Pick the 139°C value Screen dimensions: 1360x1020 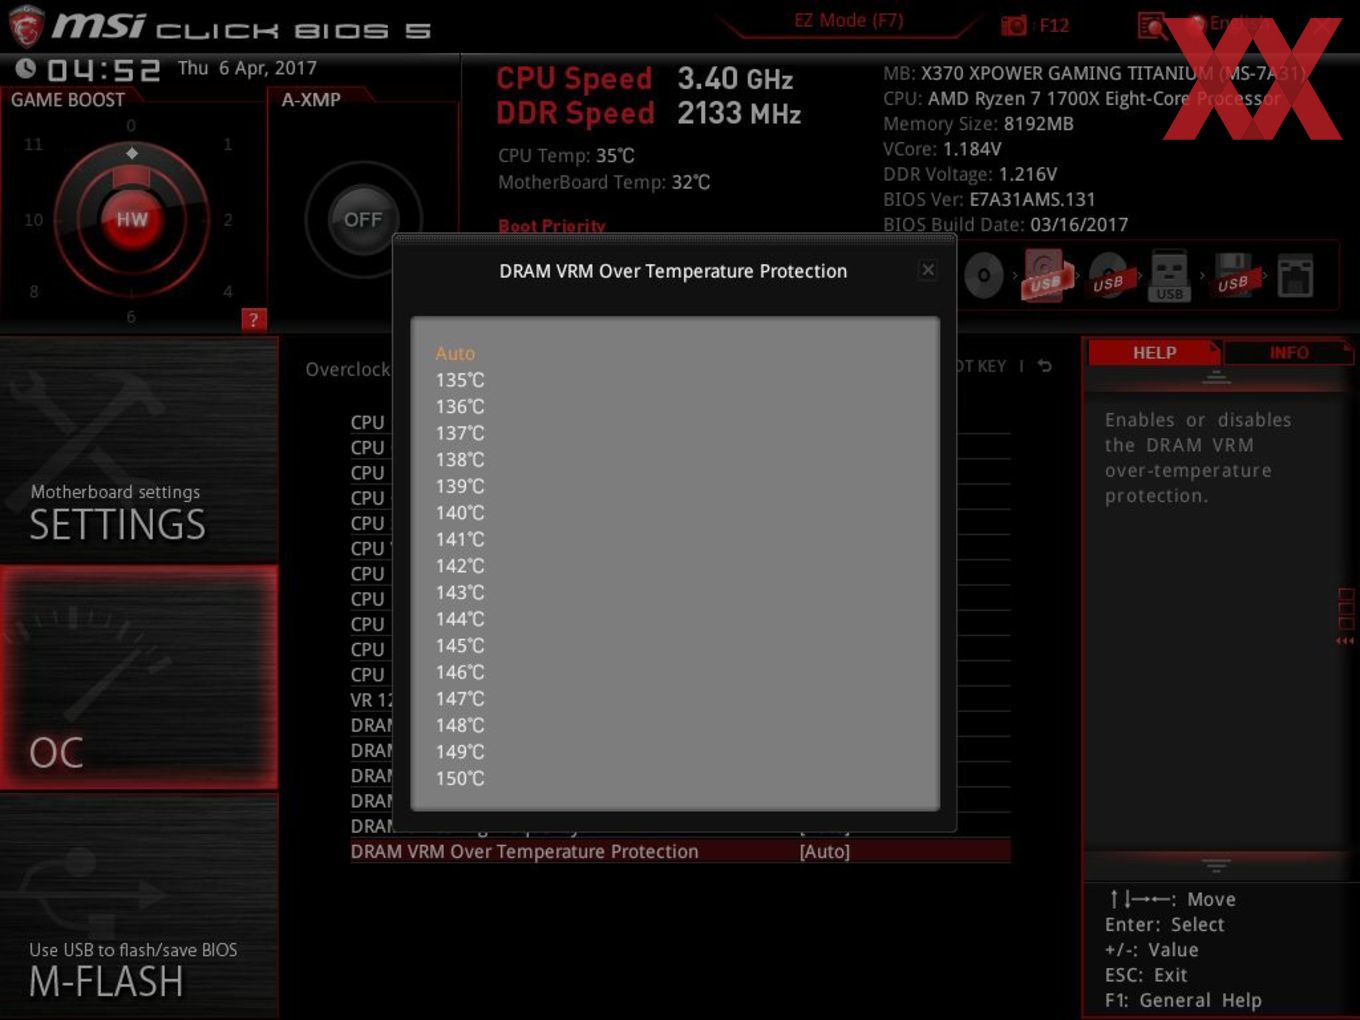(x=460, y=486)
